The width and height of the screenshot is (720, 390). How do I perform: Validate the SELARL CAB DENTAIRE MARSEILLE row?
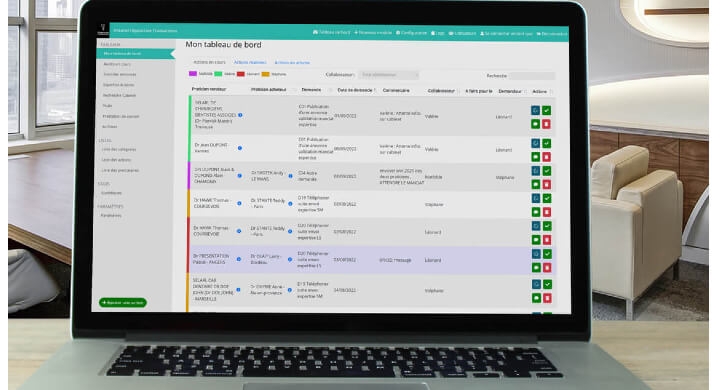547,284
